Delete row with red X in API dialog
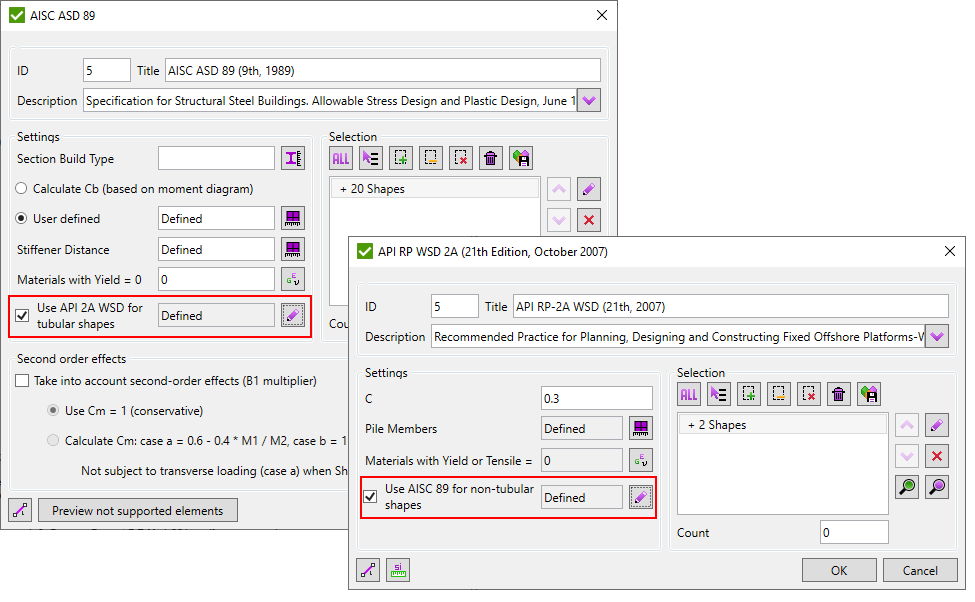The image size is (975, 602). pos(937,456)
